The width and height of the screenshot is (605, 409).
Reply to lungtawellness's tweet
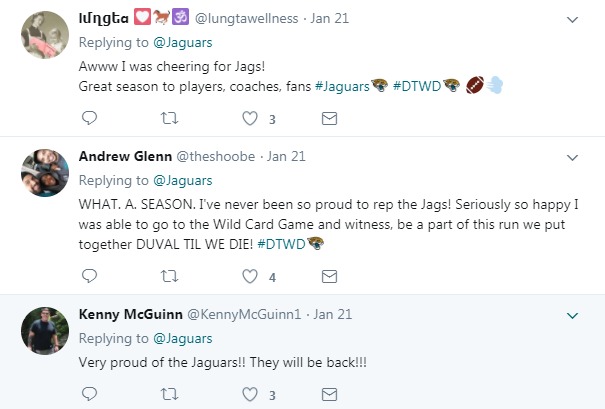tap(89, 119)
